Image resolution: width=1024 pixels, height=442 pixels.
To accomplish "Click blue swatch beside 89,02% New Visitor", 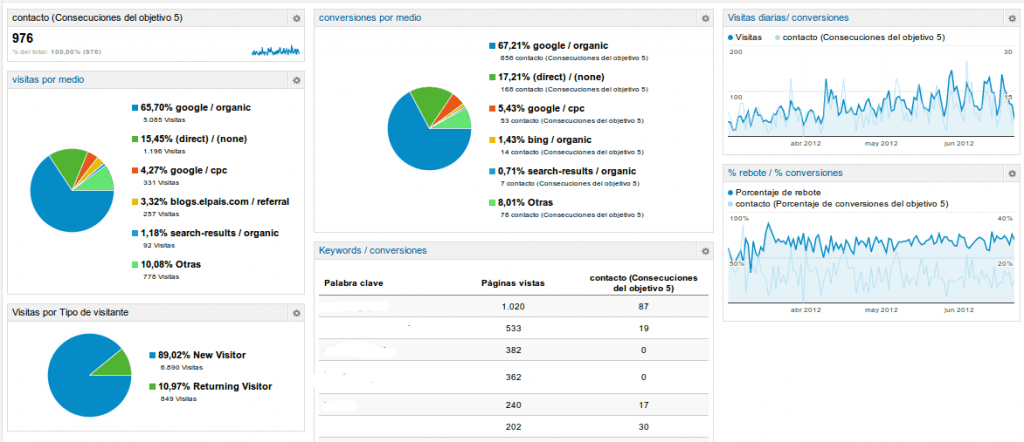I will tap(152, 355).
